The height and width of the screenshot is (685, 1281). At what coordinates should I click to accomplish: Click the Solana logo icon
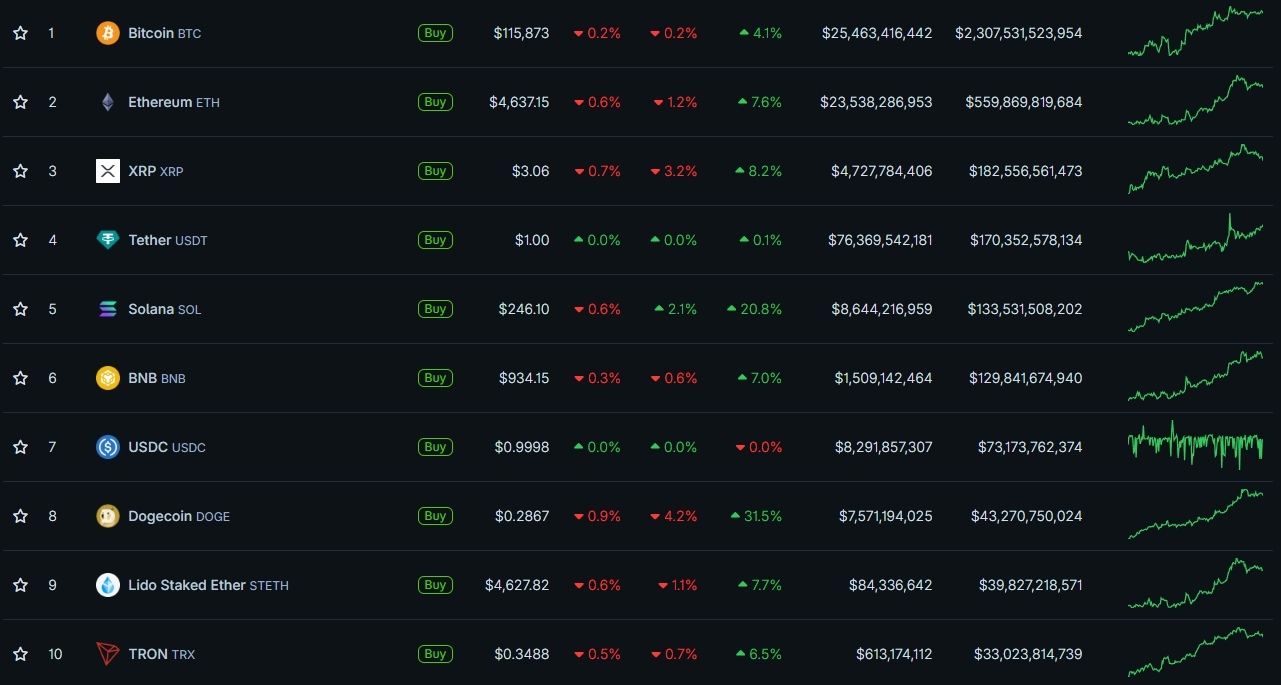[x=107, y=309]
